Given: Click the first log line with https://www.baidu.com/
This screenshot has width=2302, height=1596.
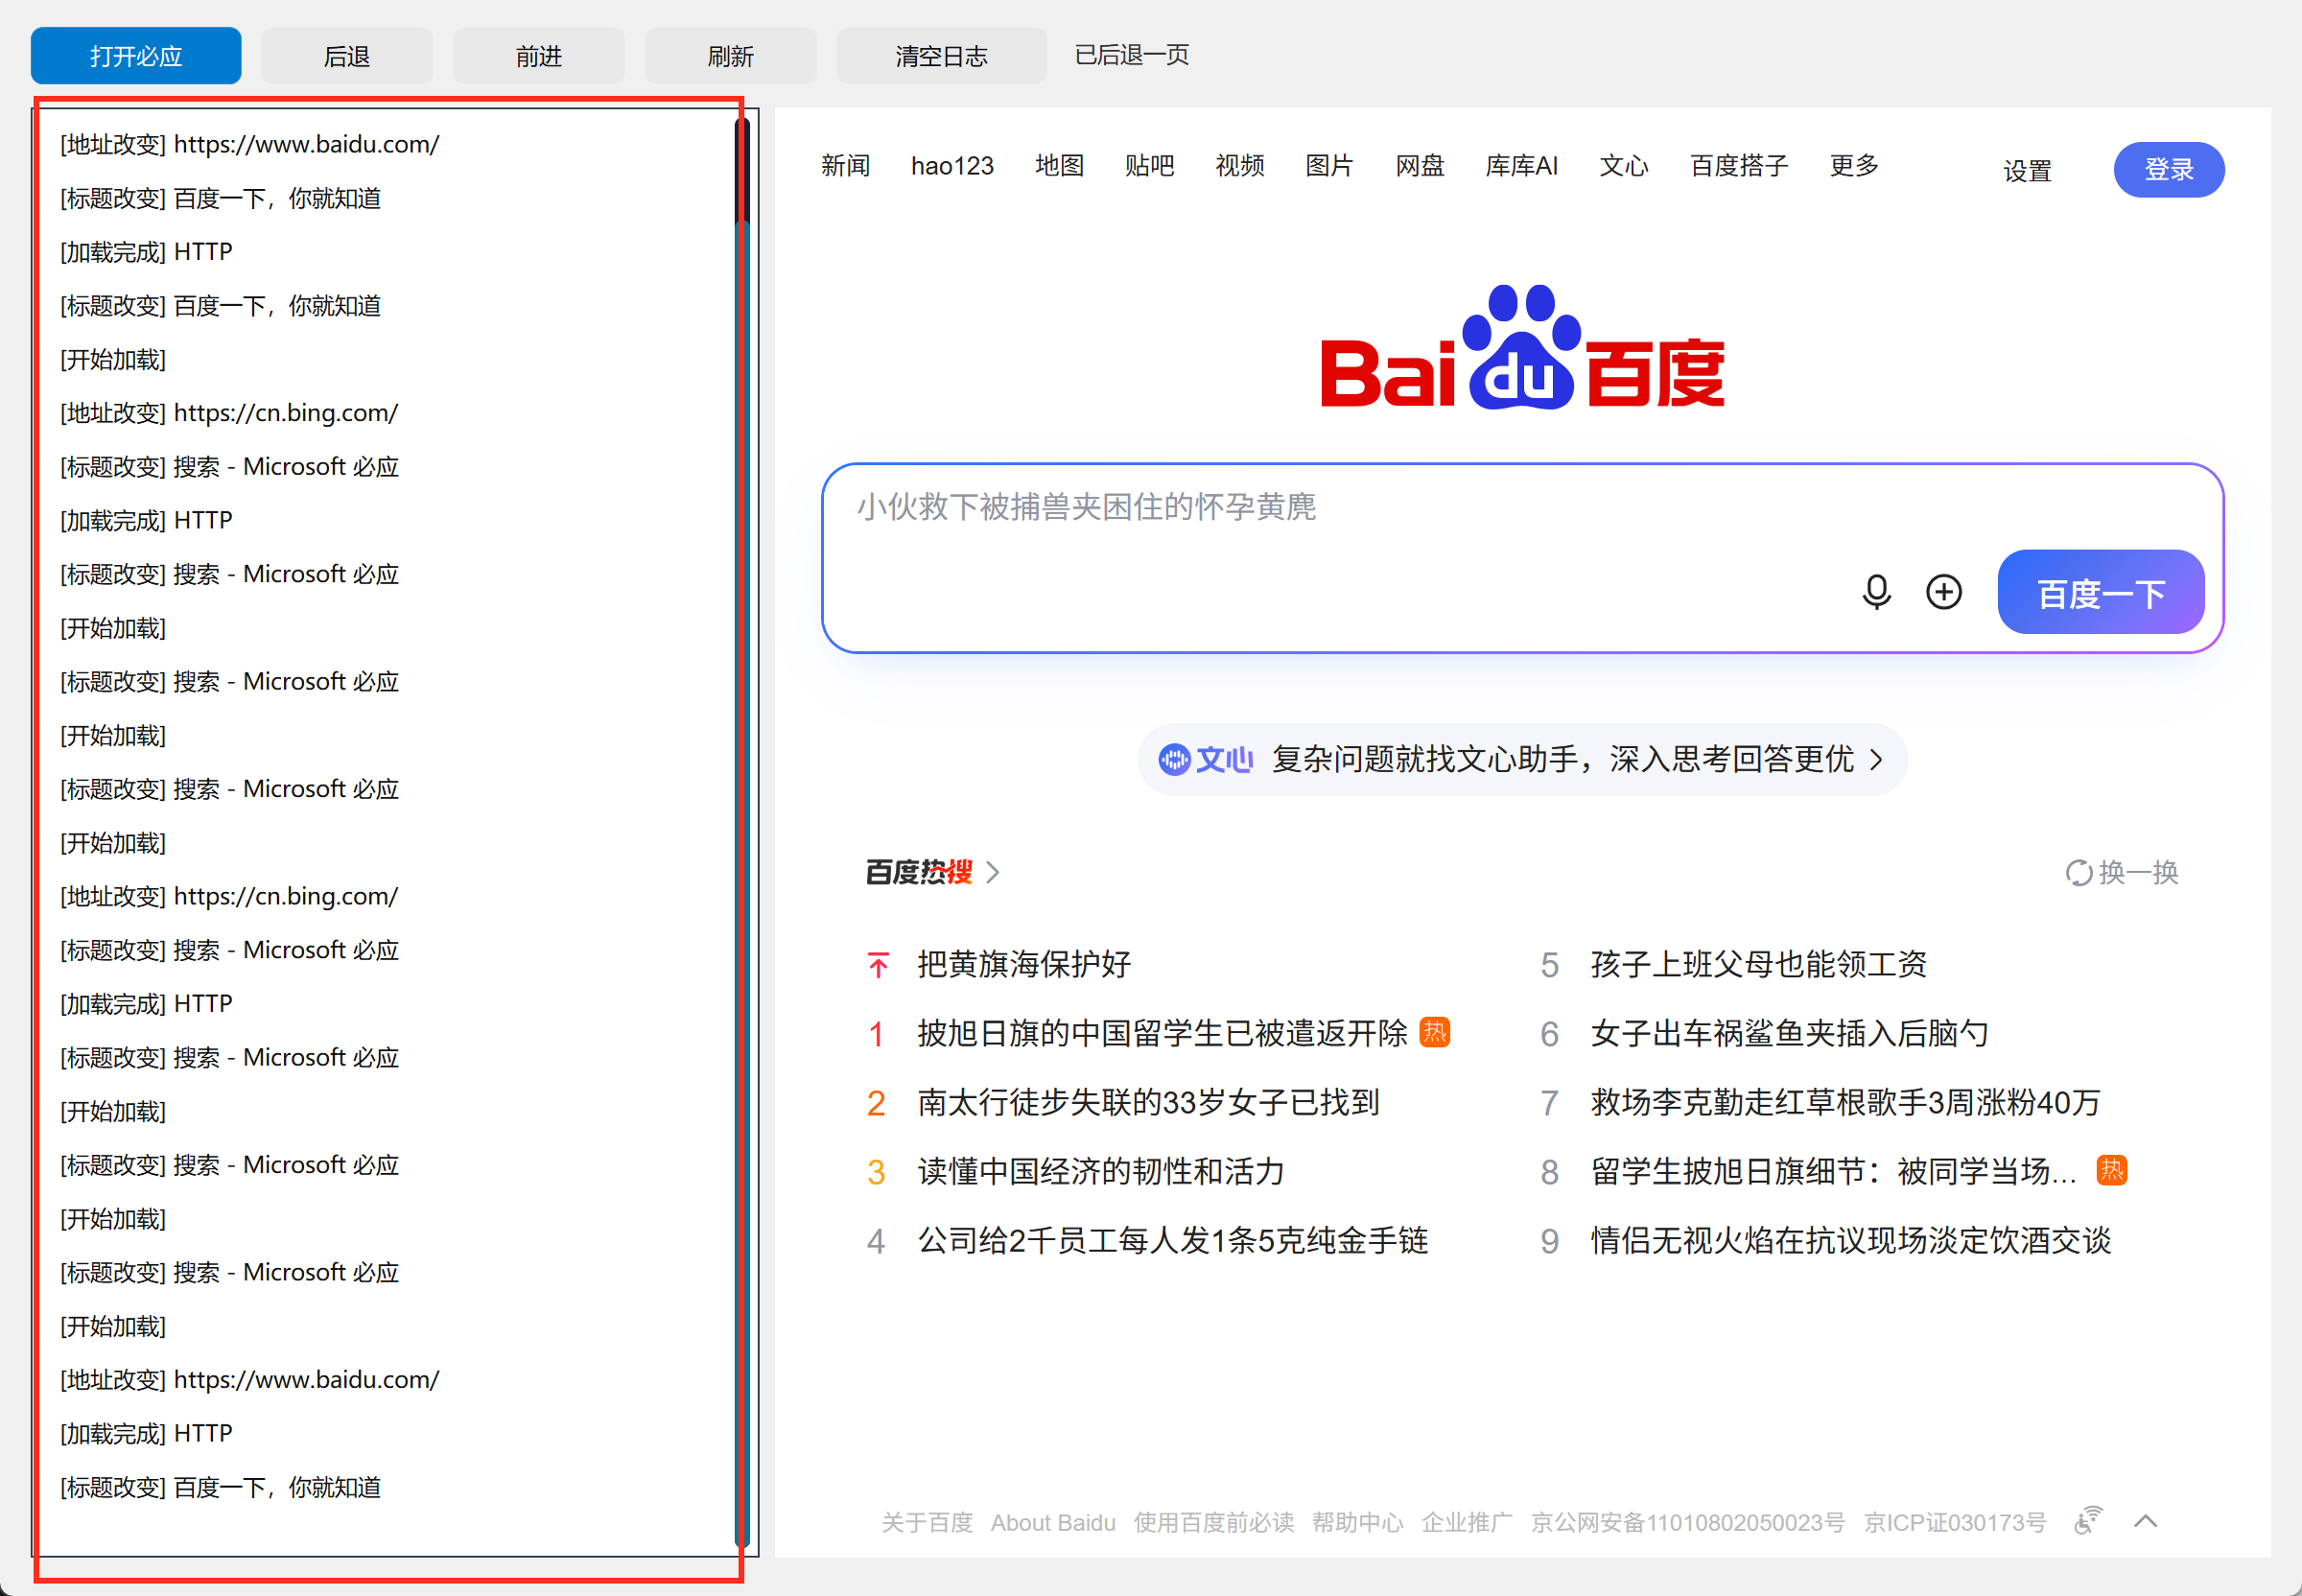Looking at the screenshot, I should pos(249,144).
